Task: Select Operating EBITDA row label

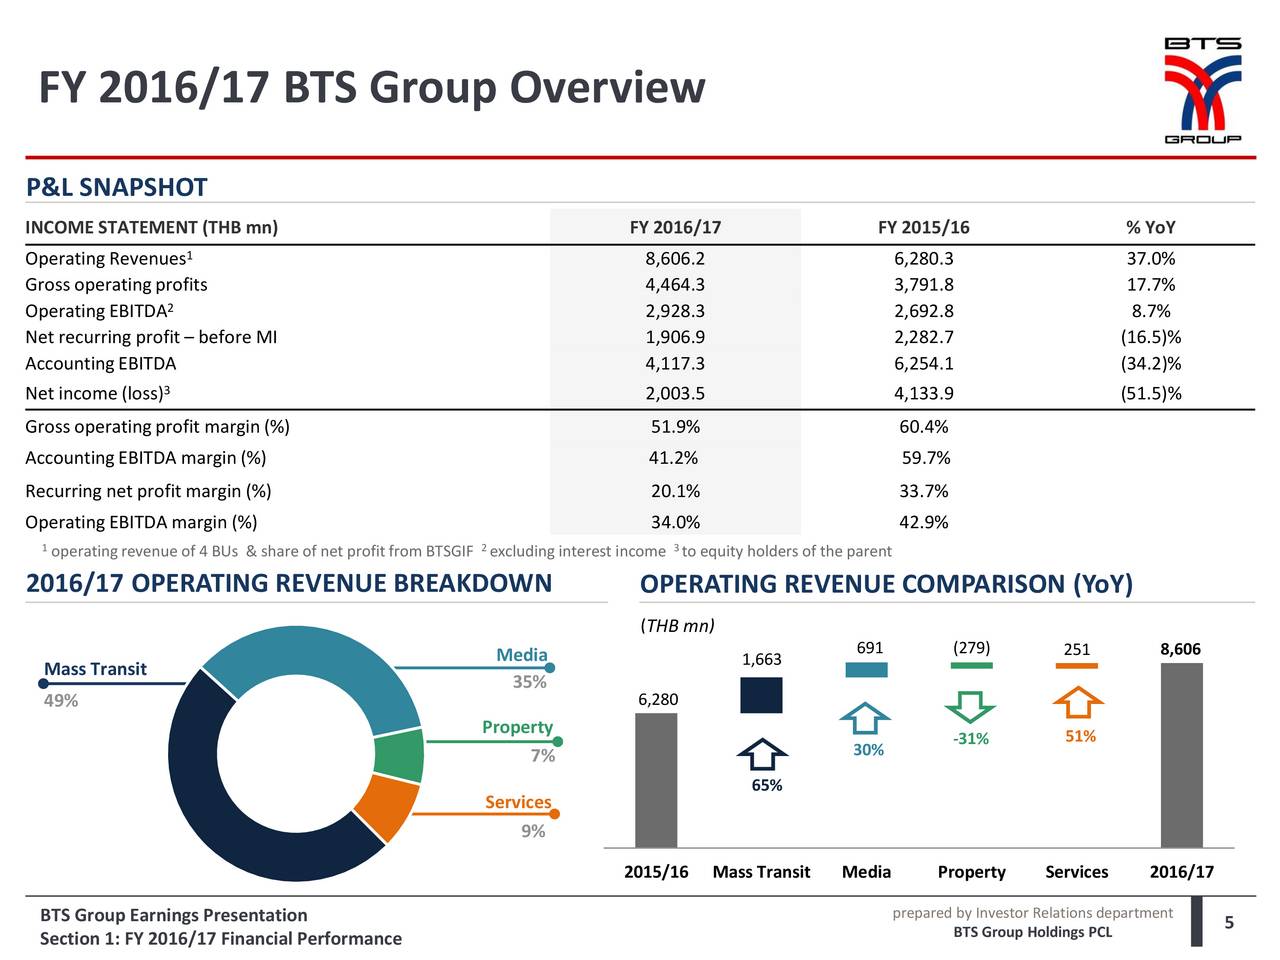Action: pyautogui.click(x=100, y=310)
